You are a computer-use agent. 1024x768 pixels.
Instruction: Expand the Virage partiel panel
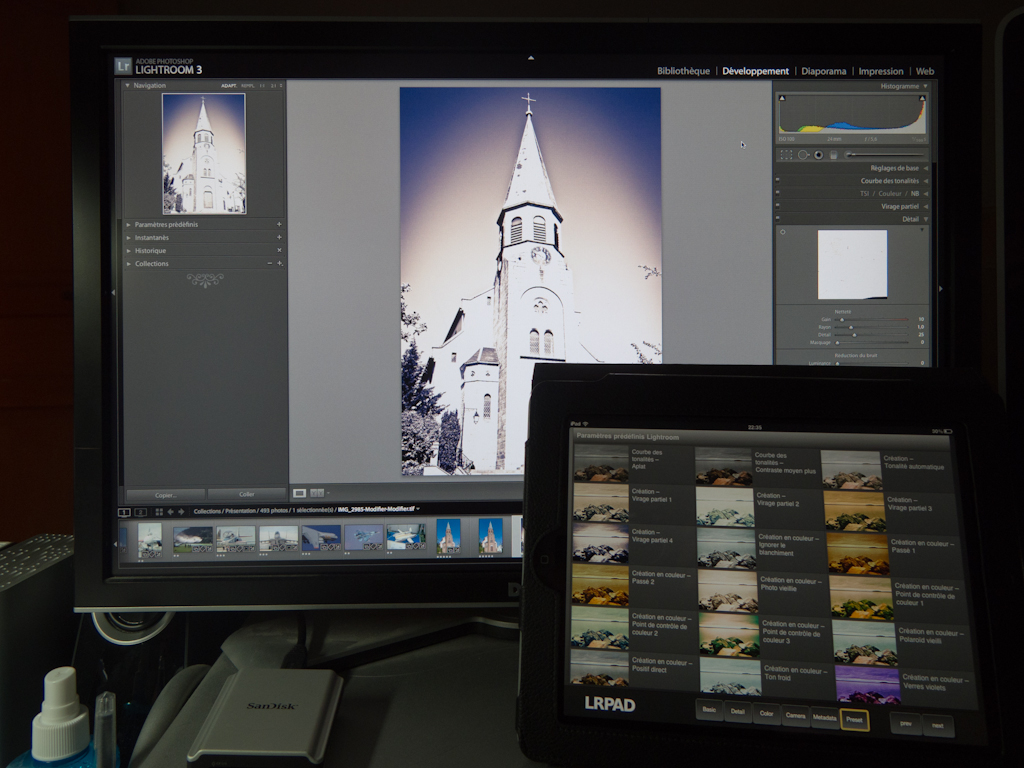pyautogui.click(x=925, y=206)
